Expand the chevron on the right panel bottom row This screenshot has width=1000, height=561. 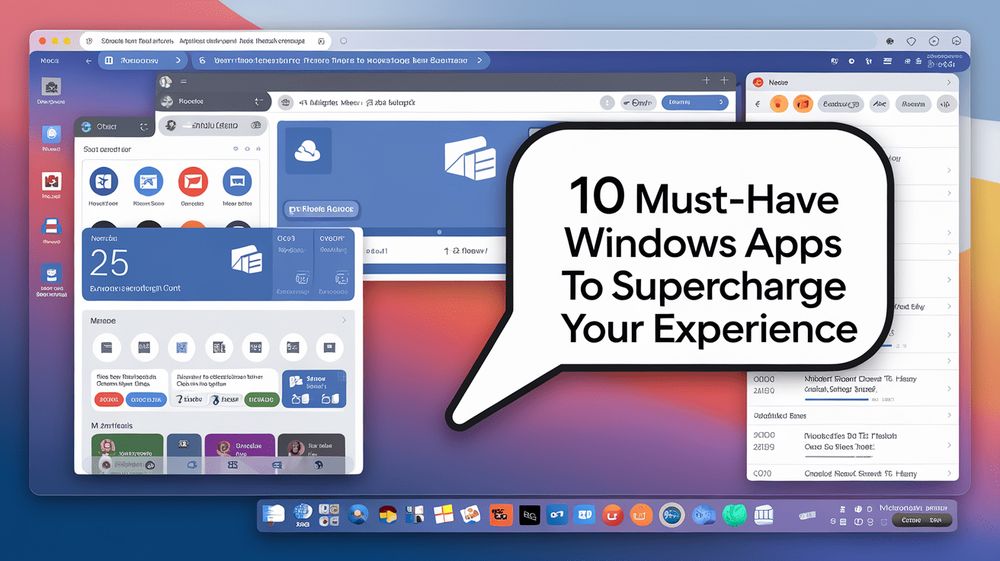949,474
